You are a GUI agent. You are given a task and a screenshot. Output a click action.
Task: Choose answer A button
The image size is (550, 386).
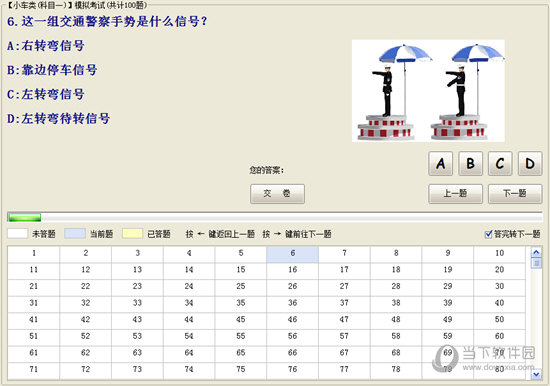click(x=441, y=164)
